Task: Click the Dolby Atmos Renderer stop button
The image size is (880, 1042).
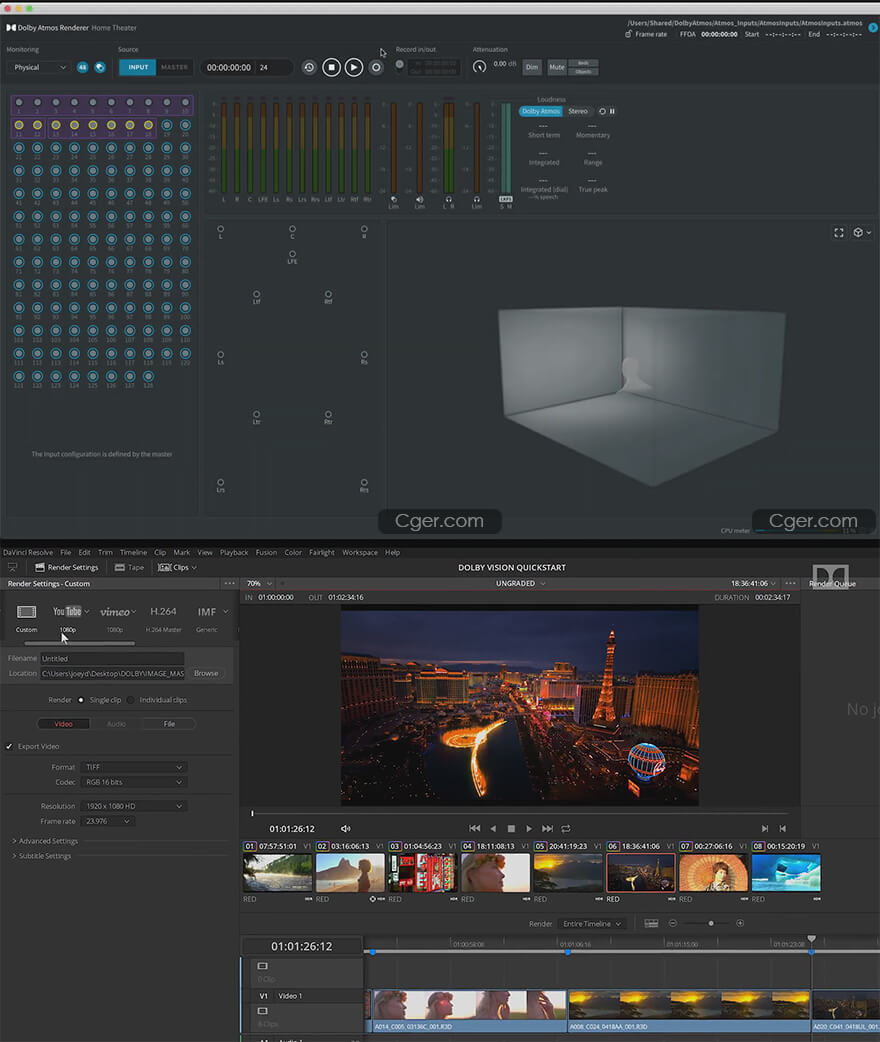Action: [x=331, y=67]
